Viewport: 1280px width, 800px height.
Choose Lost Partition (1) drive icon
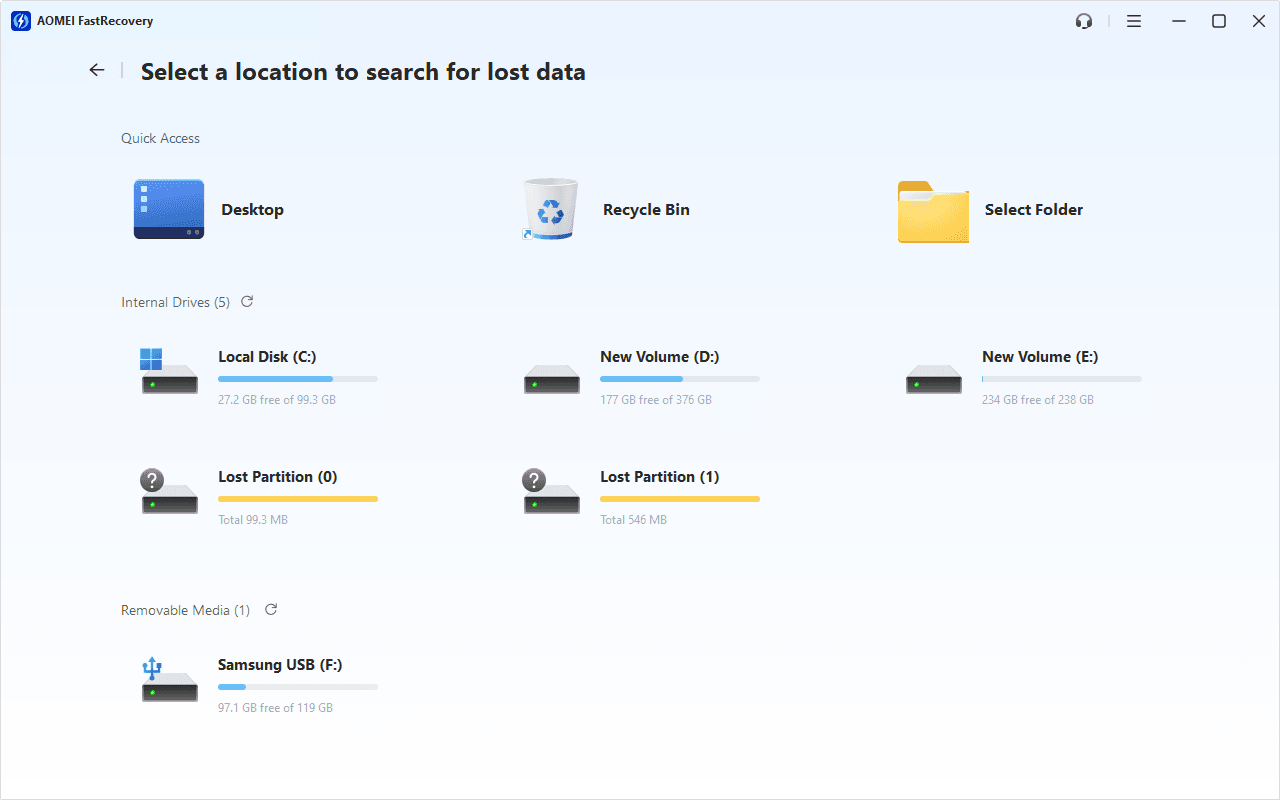pyautogui.click(x=551, y=491)
